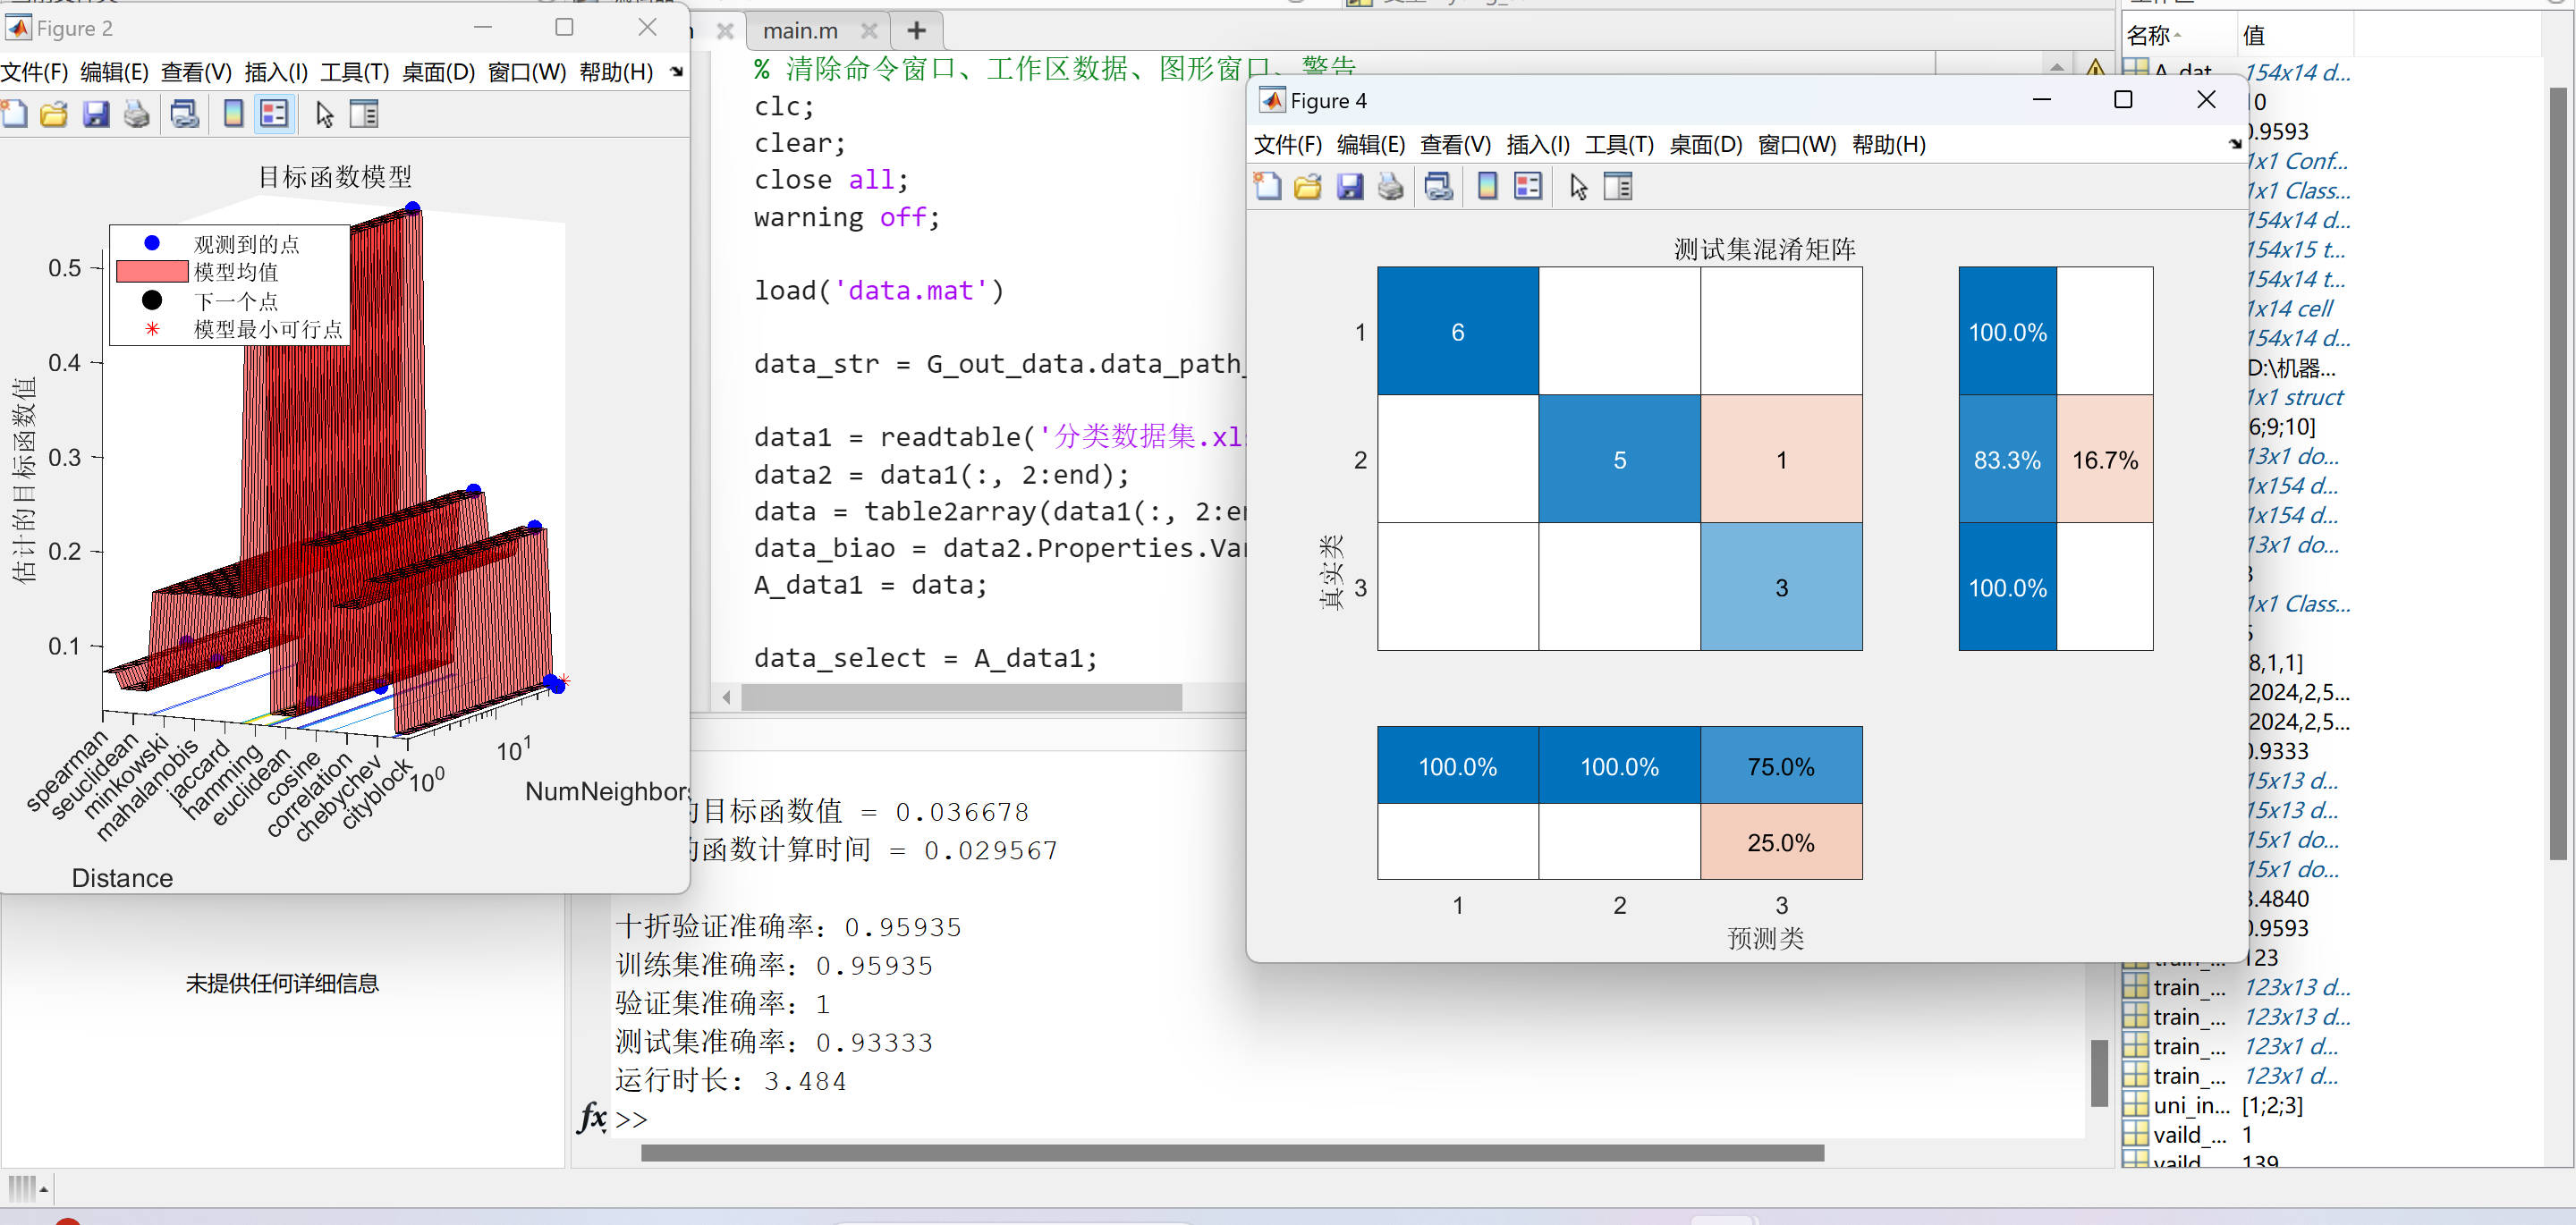Click New Figure icon in Figure 2
Screen dimensions: 2576x1225
tap(14, 114)
